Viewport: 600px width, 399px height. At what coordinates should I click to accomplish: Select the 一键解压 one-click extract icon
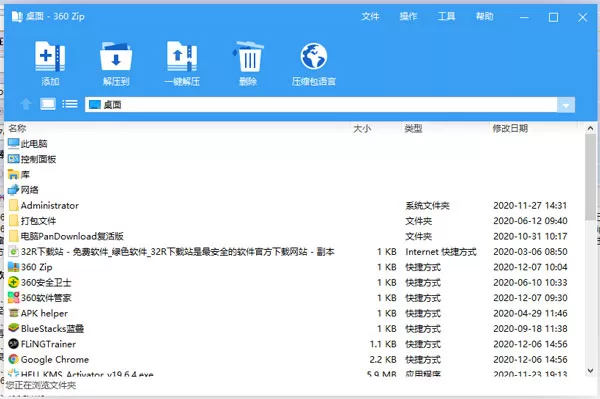182,57
